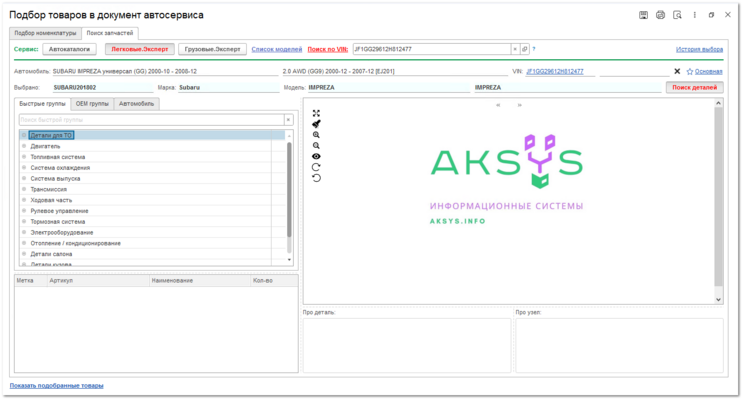
Task: Toggle the eye visibility icon
Action: (316, 156)
